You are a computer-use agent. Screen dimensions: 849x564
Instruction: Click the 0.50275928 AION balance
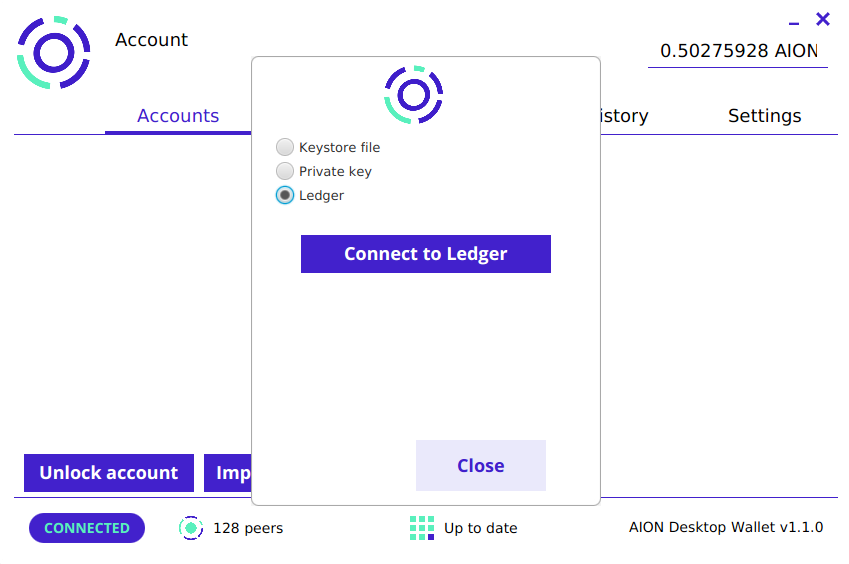pos(739,51)
